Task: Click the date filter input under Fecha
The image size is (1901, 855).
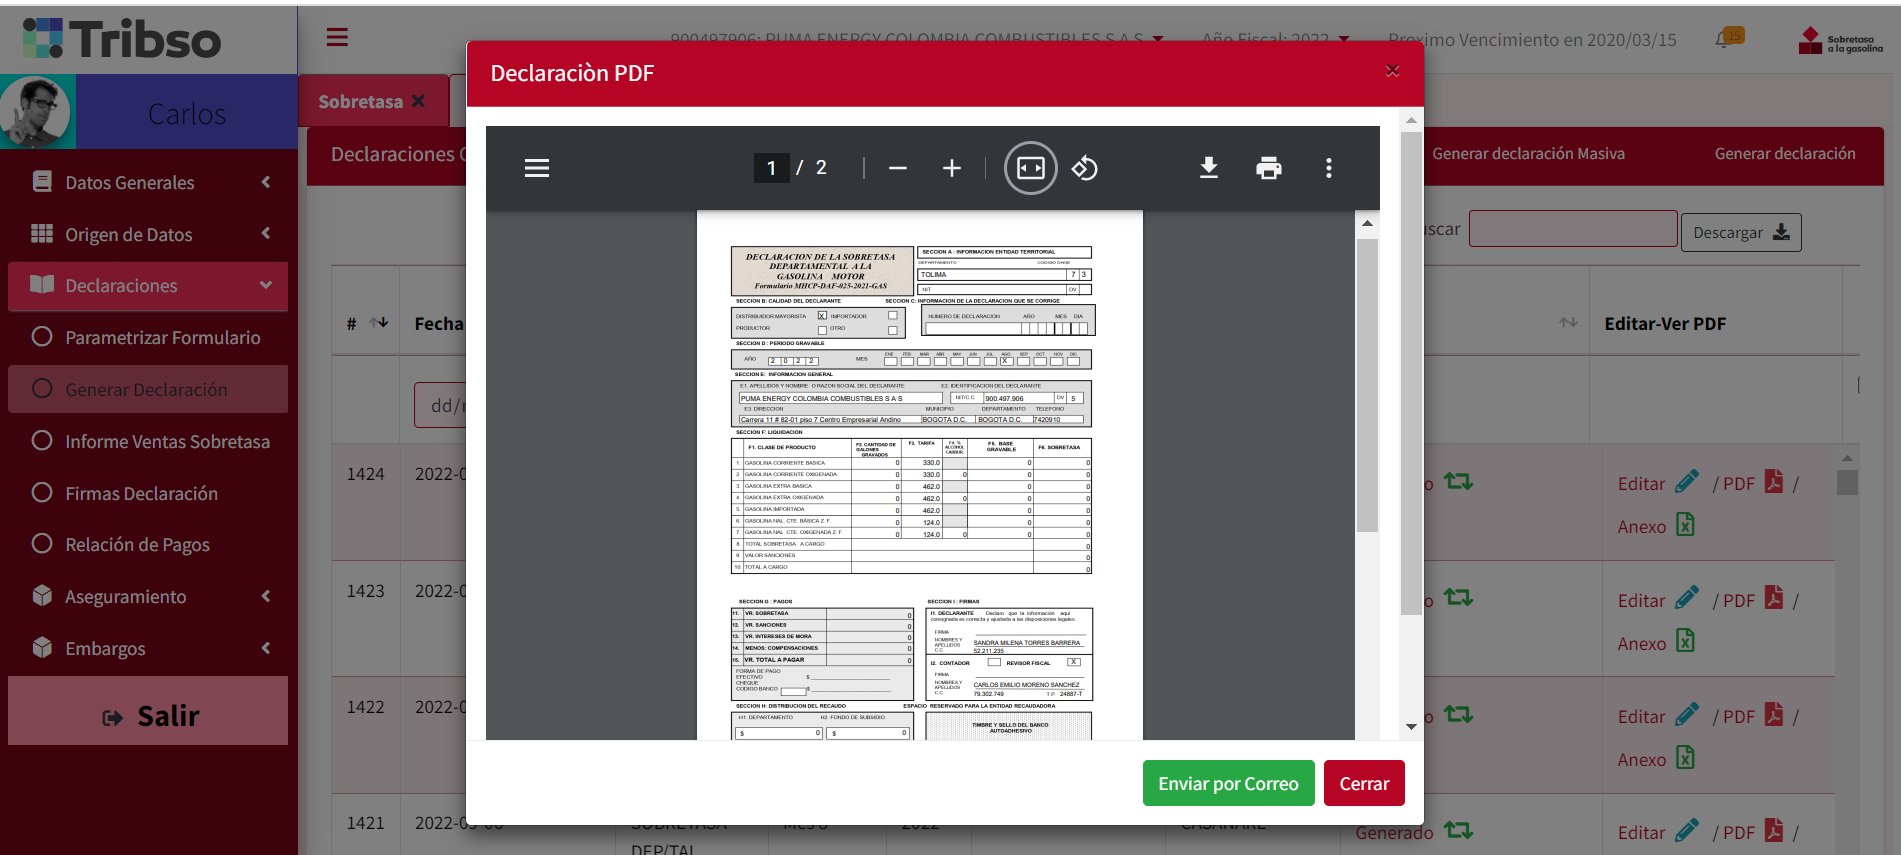Action: pyautogui.click(x=441, y=405)
